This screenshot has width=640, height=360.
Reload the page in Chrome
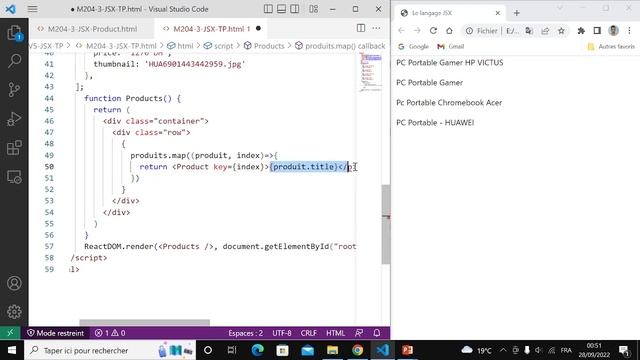tap(433, 31)
